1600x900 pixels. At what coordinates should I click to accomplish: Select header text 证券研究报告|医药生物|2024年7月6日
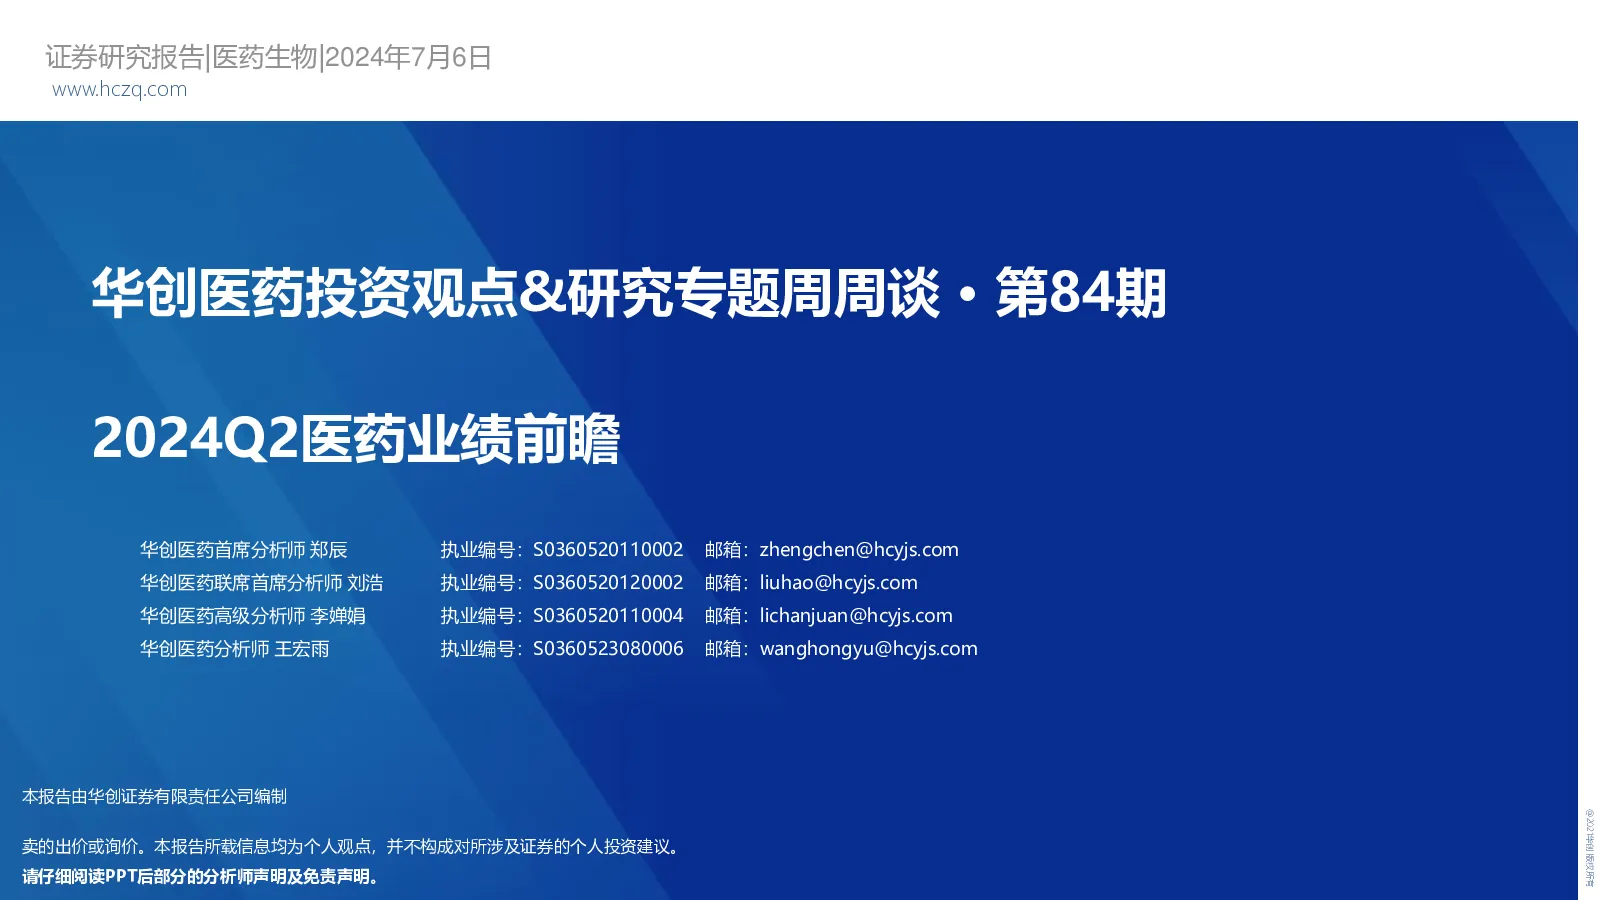pyautogui.click(x=268, y=57)
